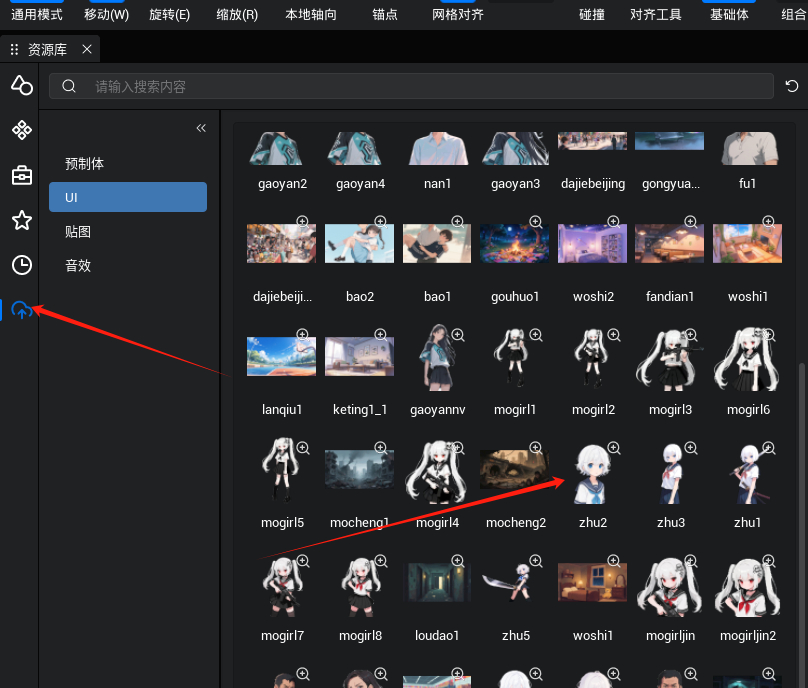Zoom preview of gouhuo1 image
This screenshot has height=688, width=808.
point(536,222)
